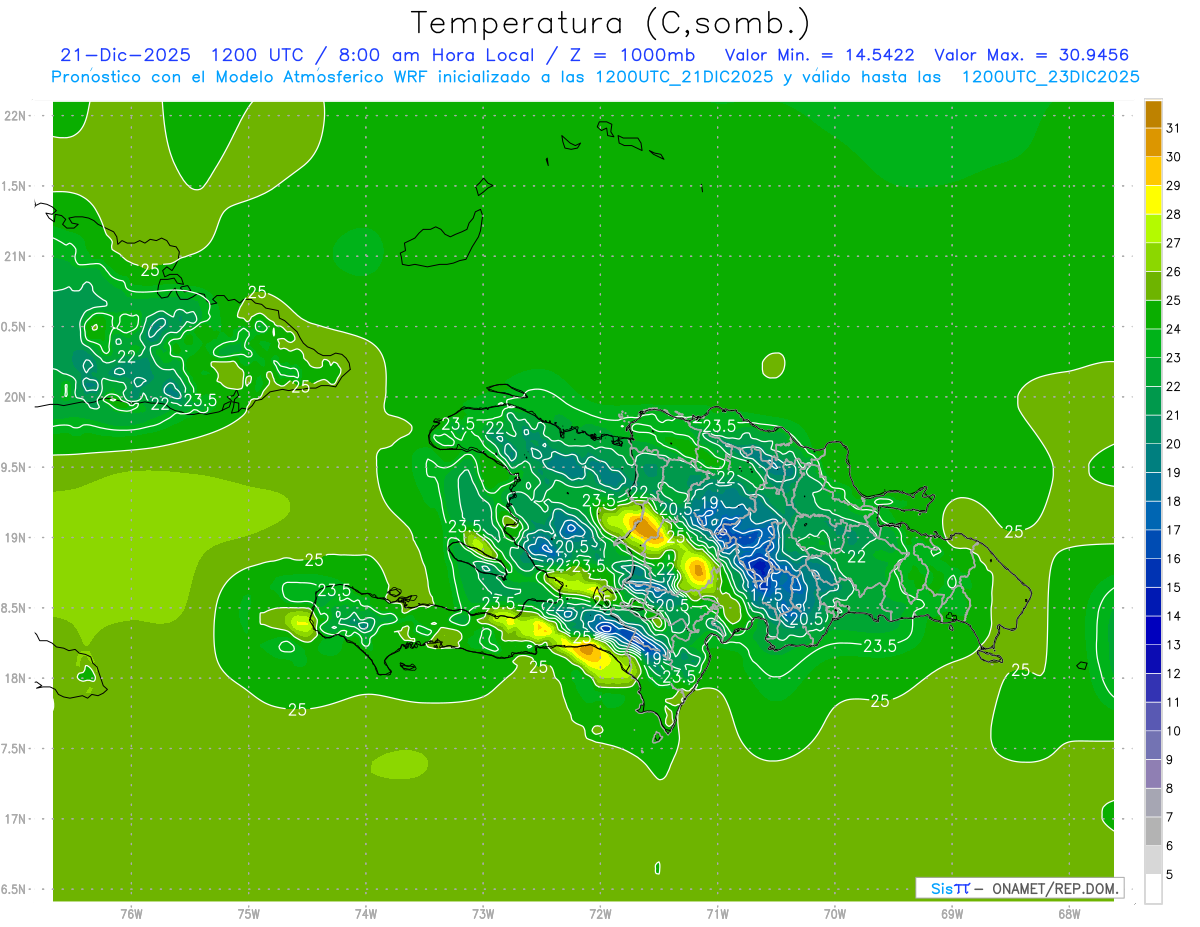Click the legend value '18'
This screenshot has height=927, width=1200.
click(1174, 502)
